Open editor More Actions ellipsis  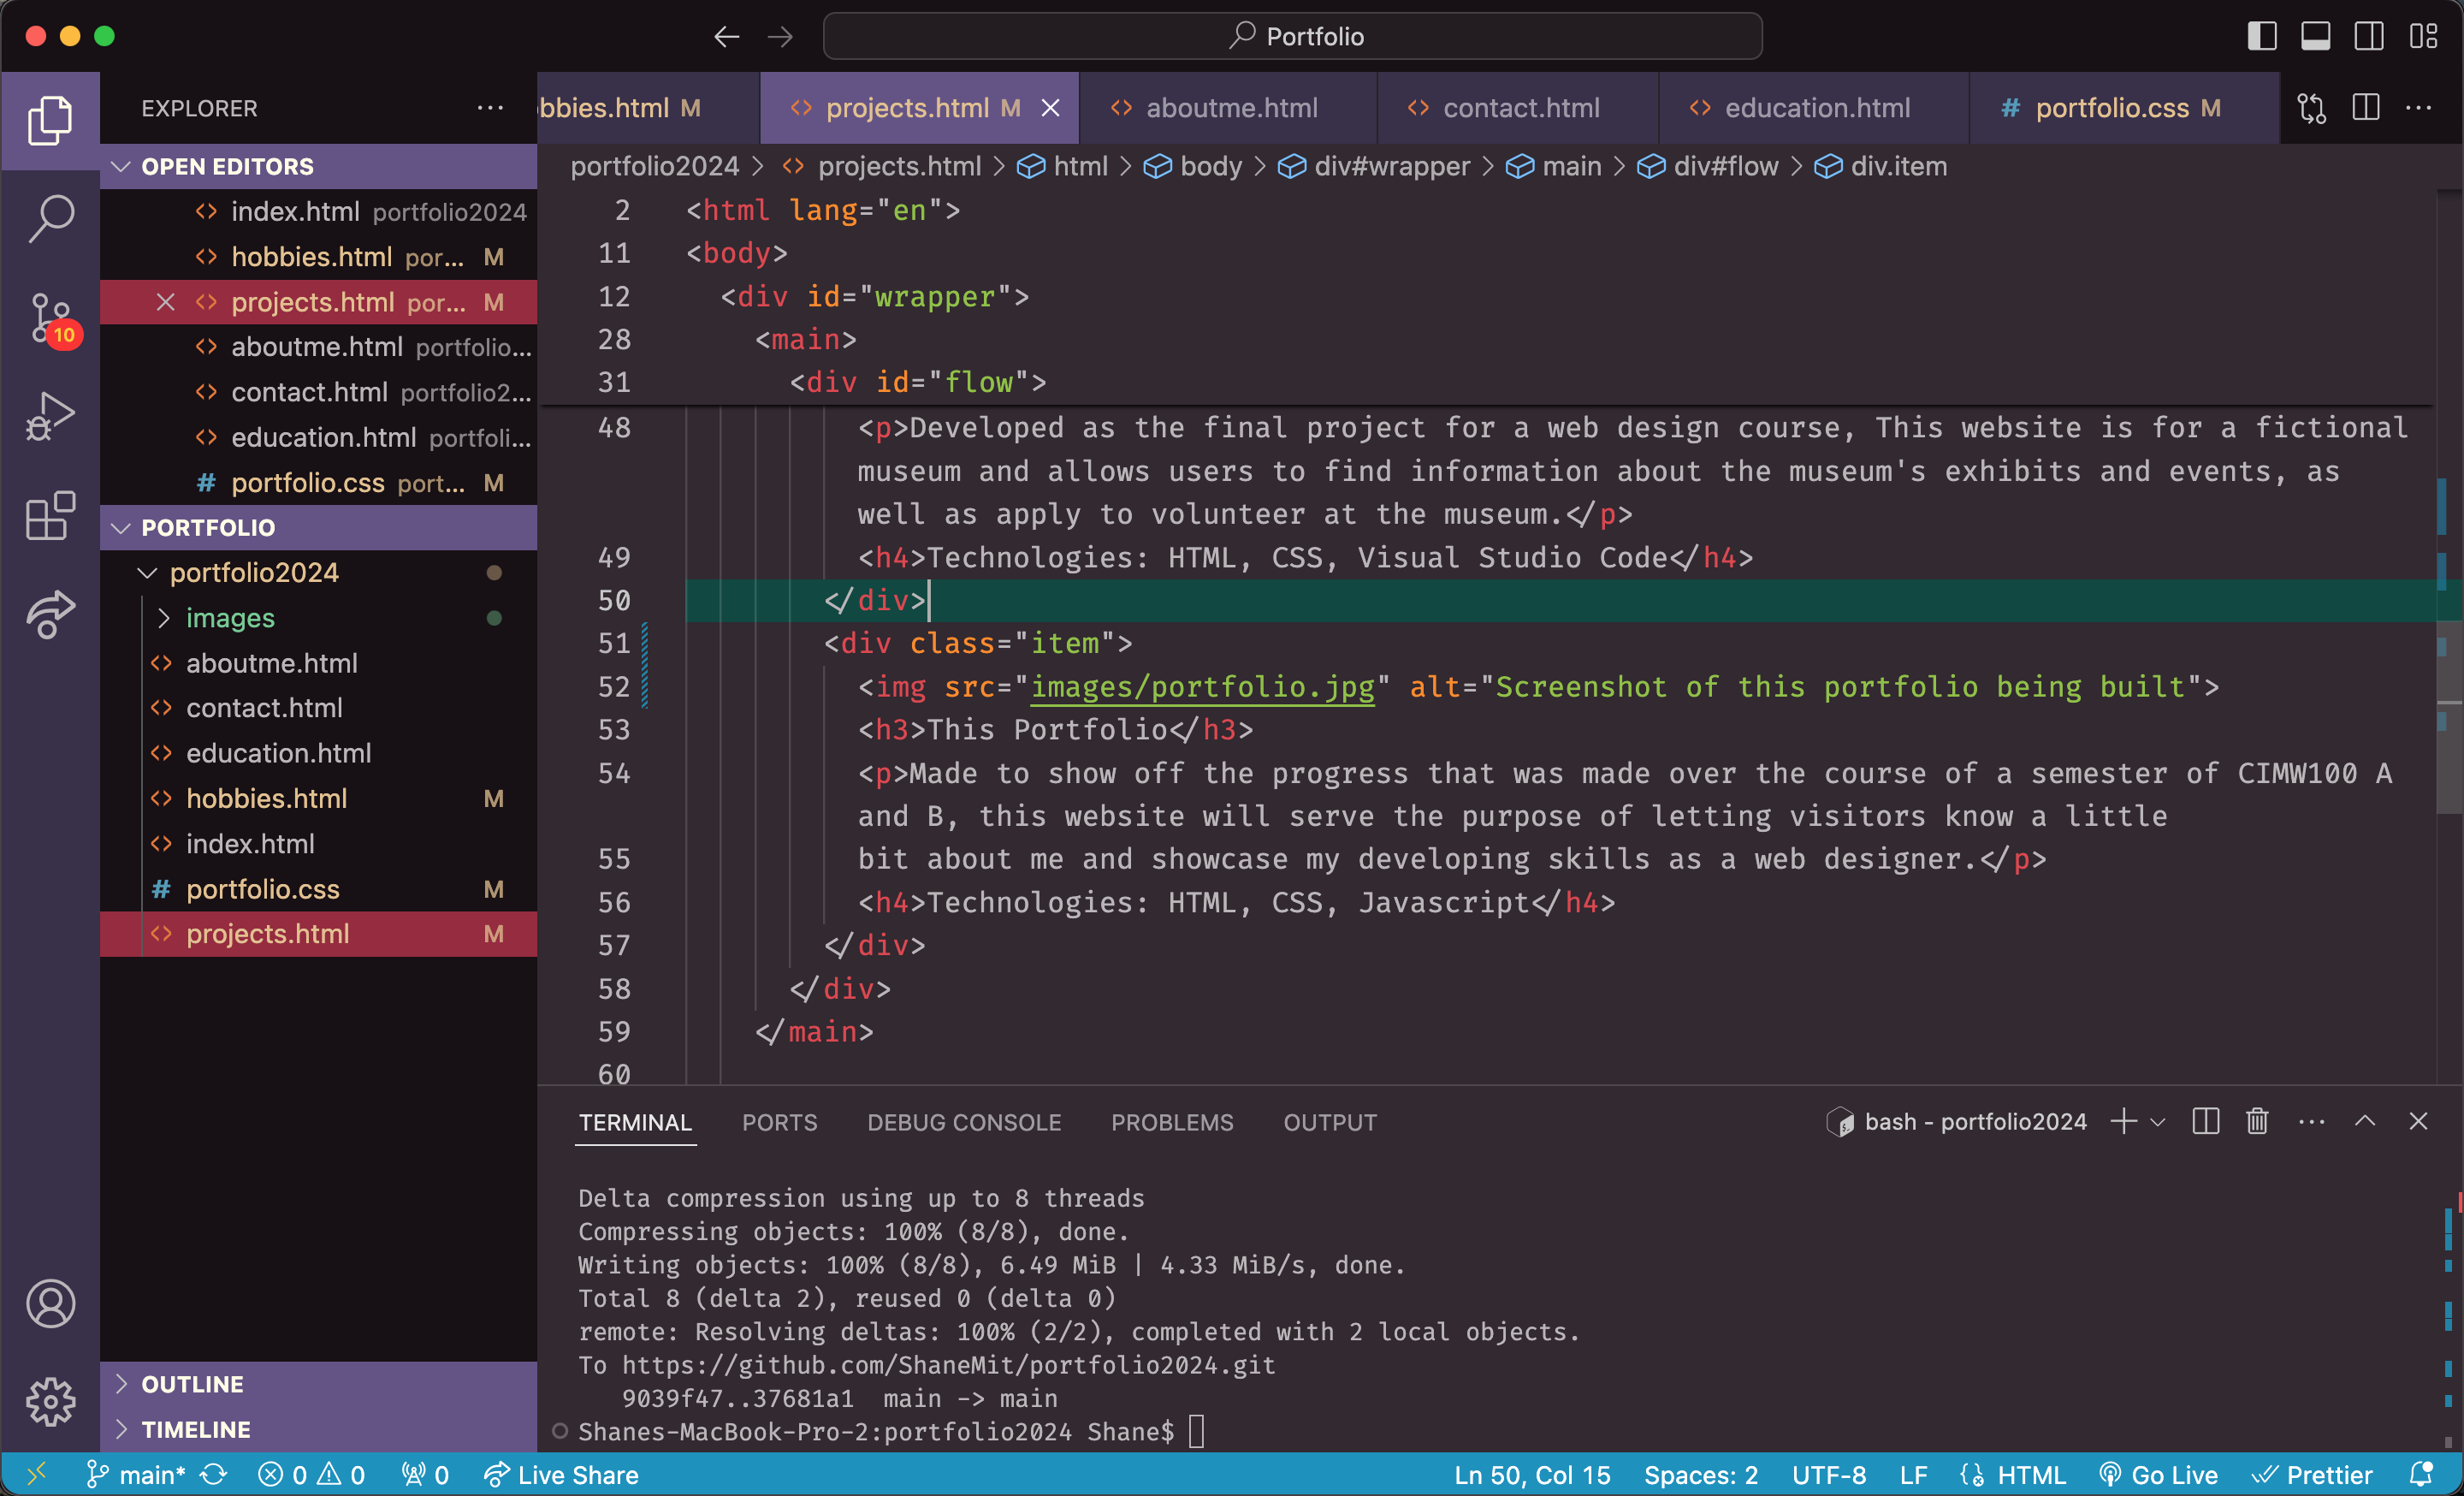tap(2418, 108)
